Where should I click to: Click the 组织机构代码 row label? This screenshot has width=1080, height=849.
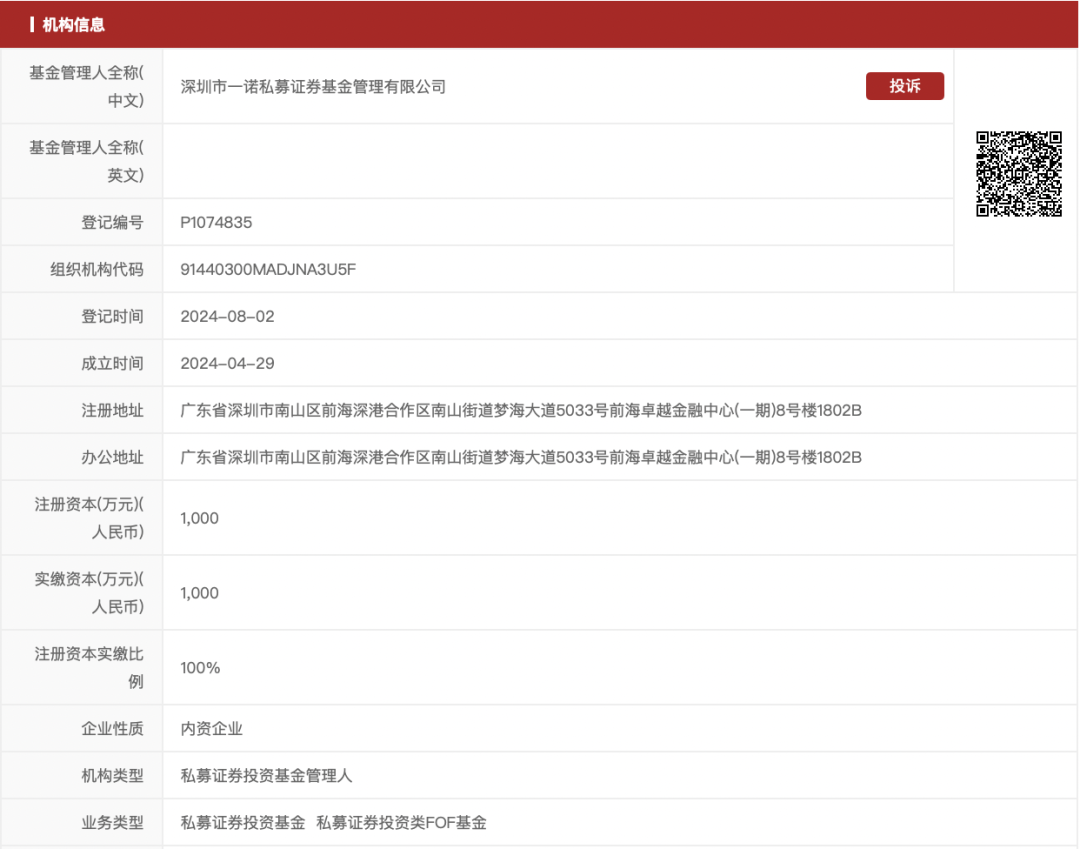click(97, 270)
